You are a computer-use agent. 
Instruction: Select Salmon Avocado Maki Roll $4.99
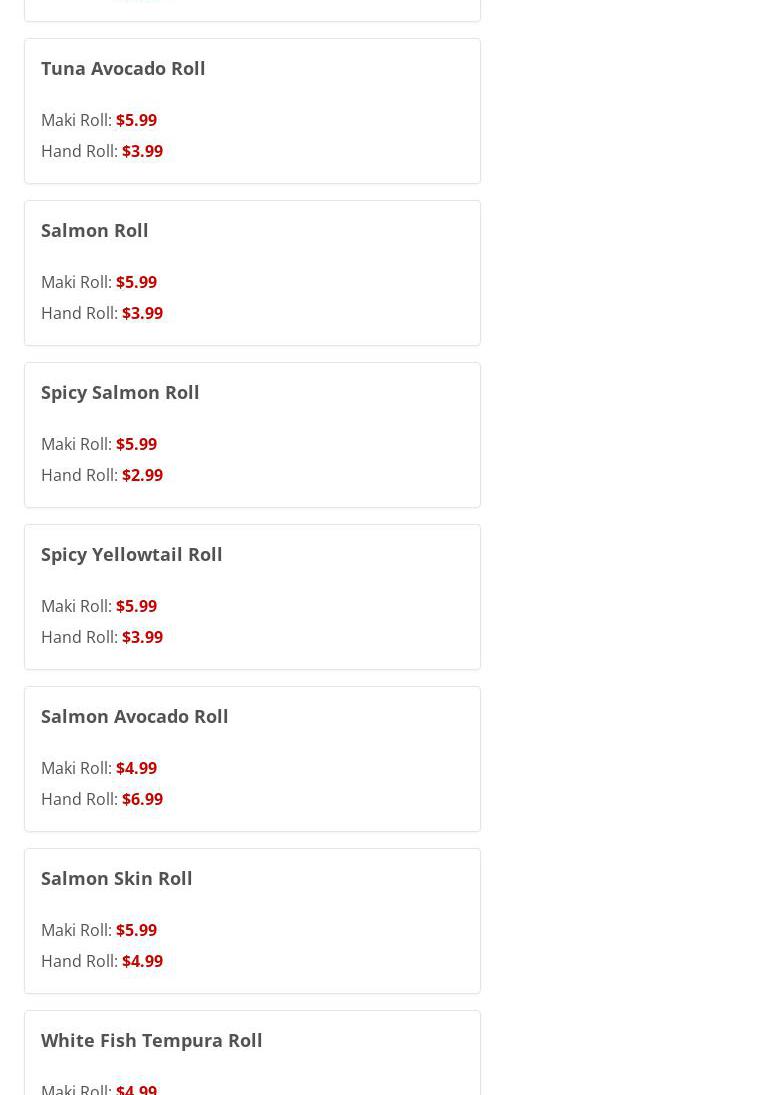click(136, 768)
